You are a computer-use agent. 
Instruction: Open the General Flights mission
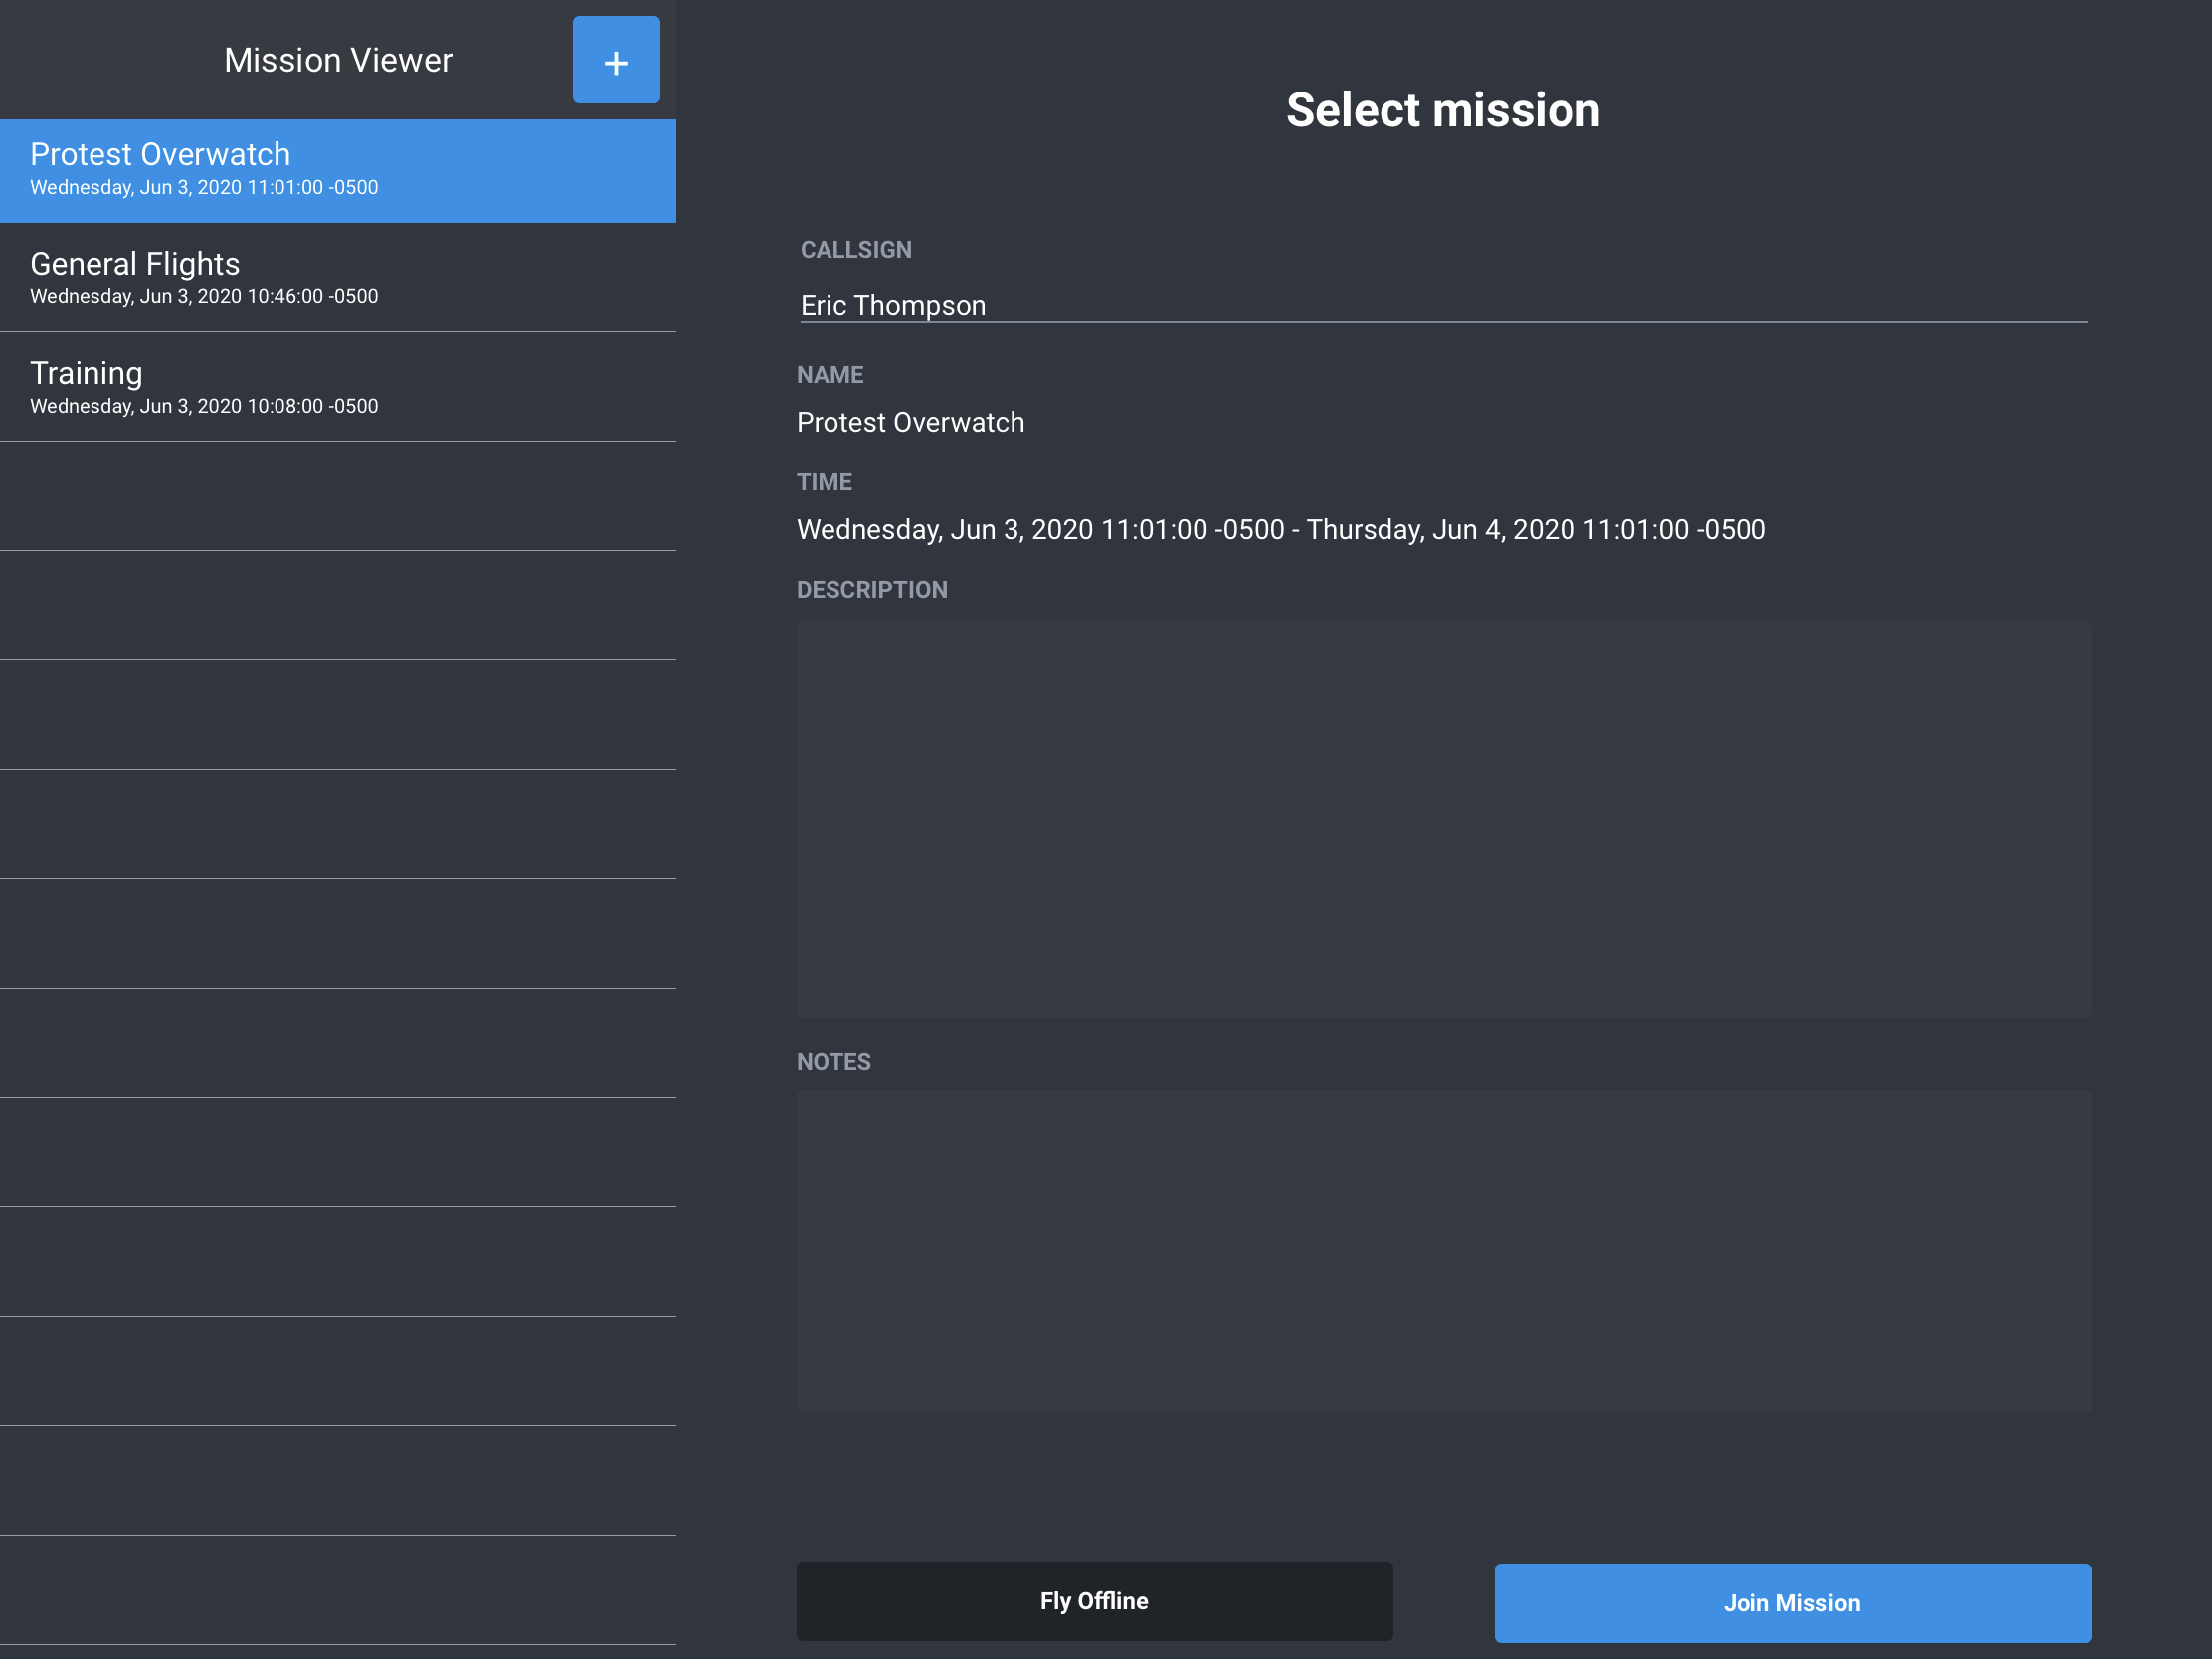(338, 277)
